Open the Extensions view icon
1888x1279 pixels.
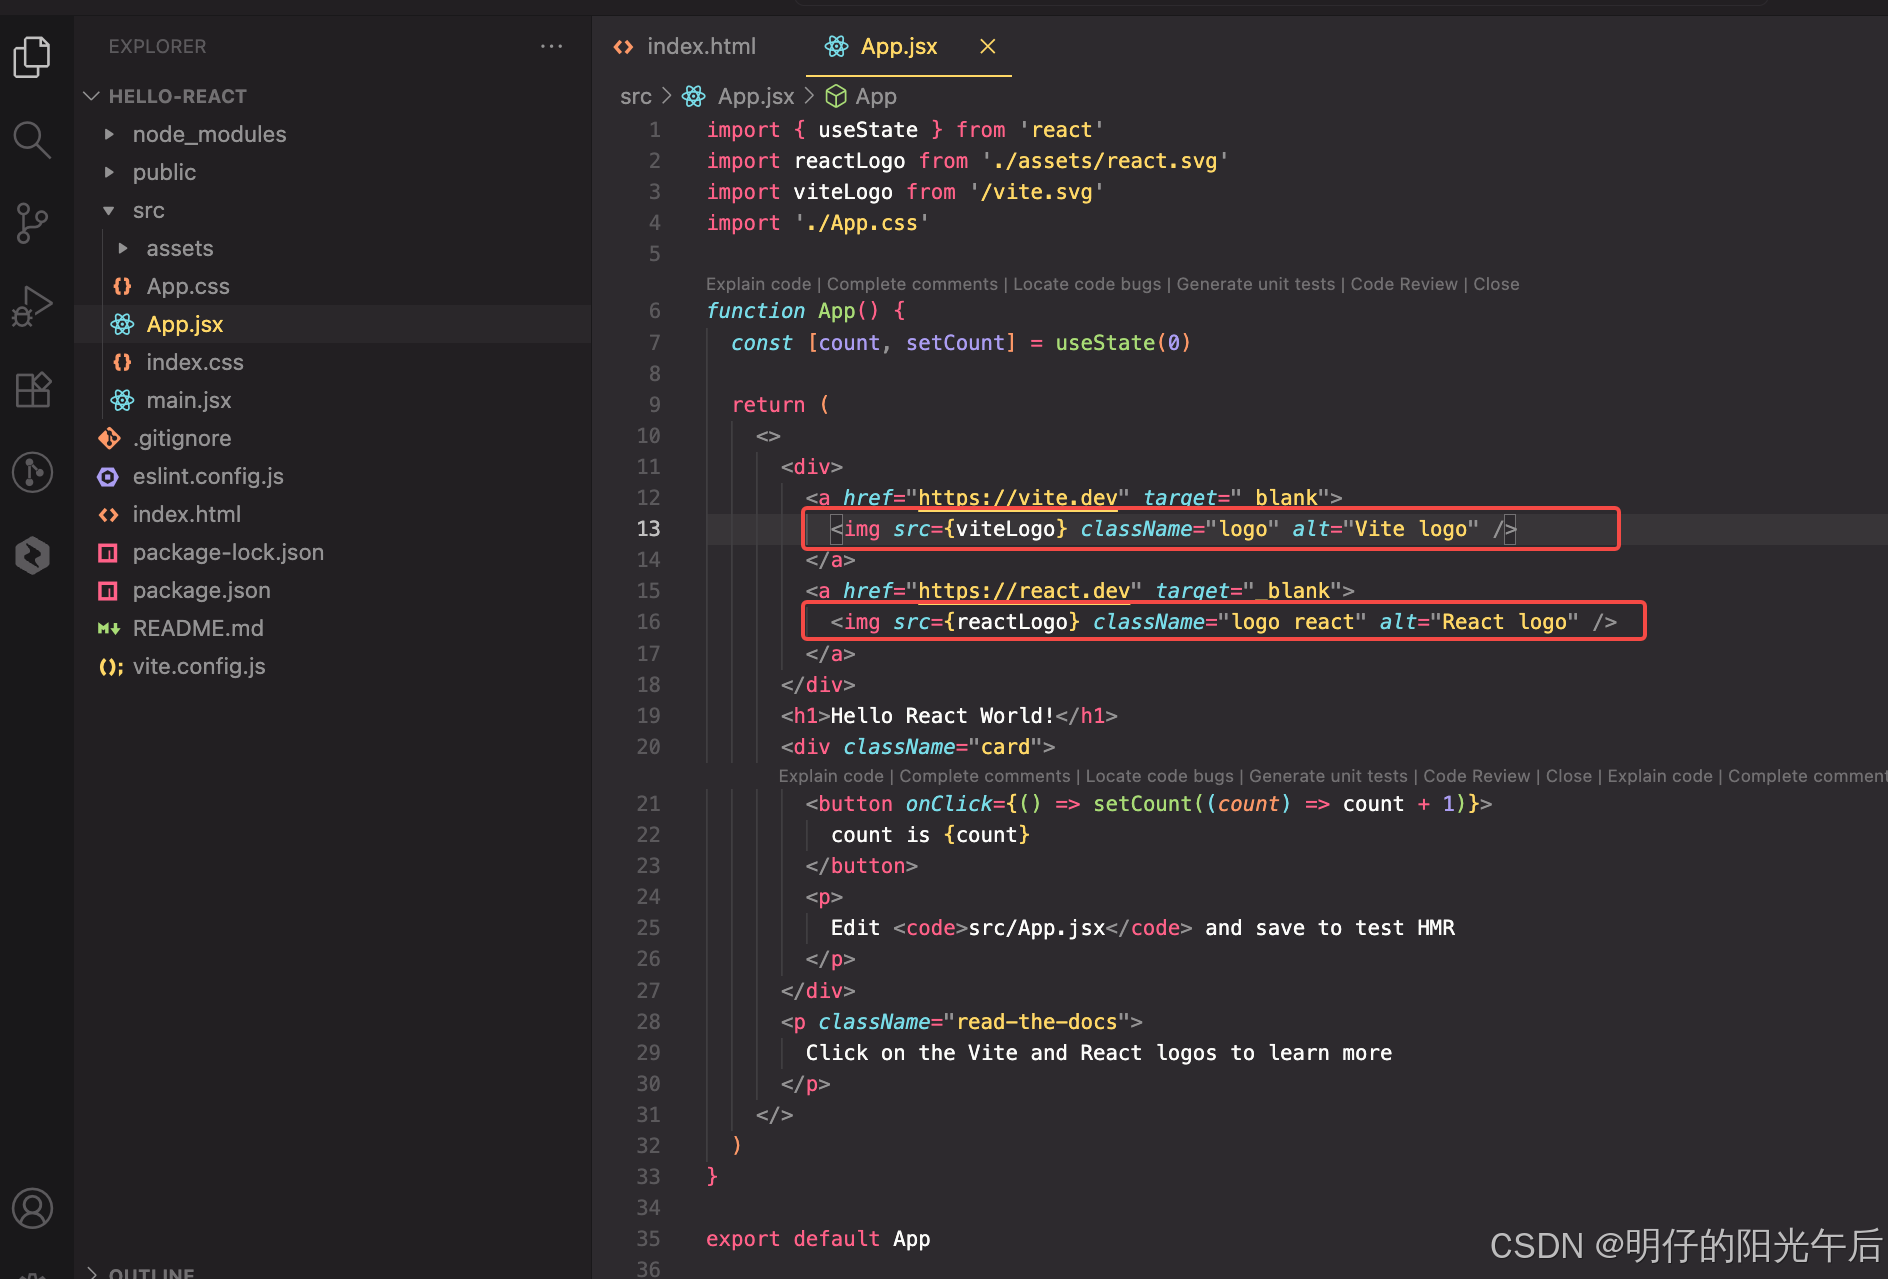32,389
